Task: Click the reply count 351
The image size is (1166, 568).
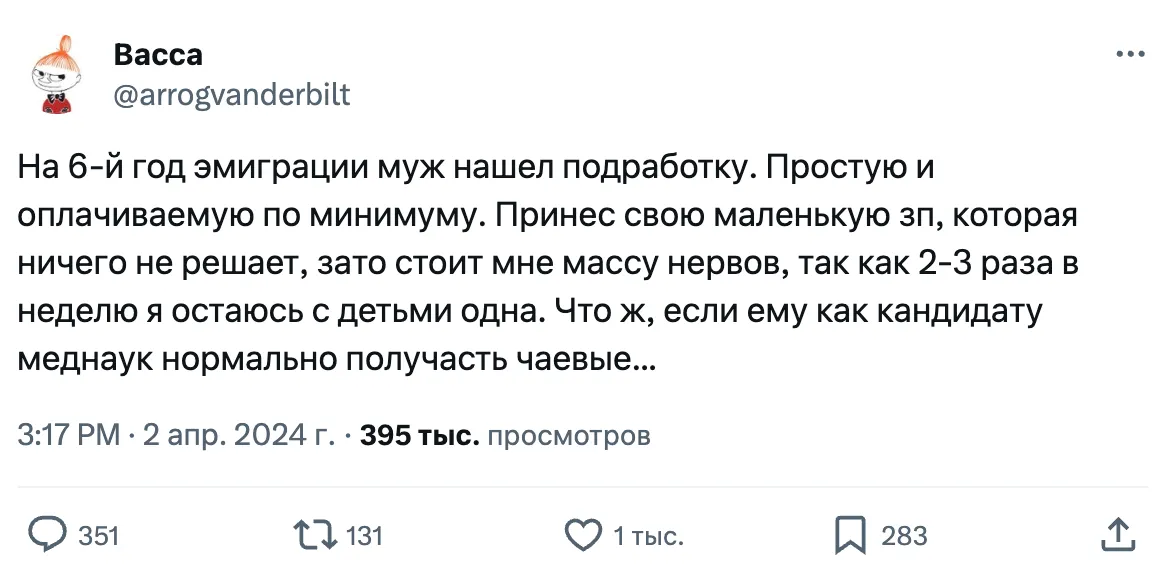Action: 99,537
